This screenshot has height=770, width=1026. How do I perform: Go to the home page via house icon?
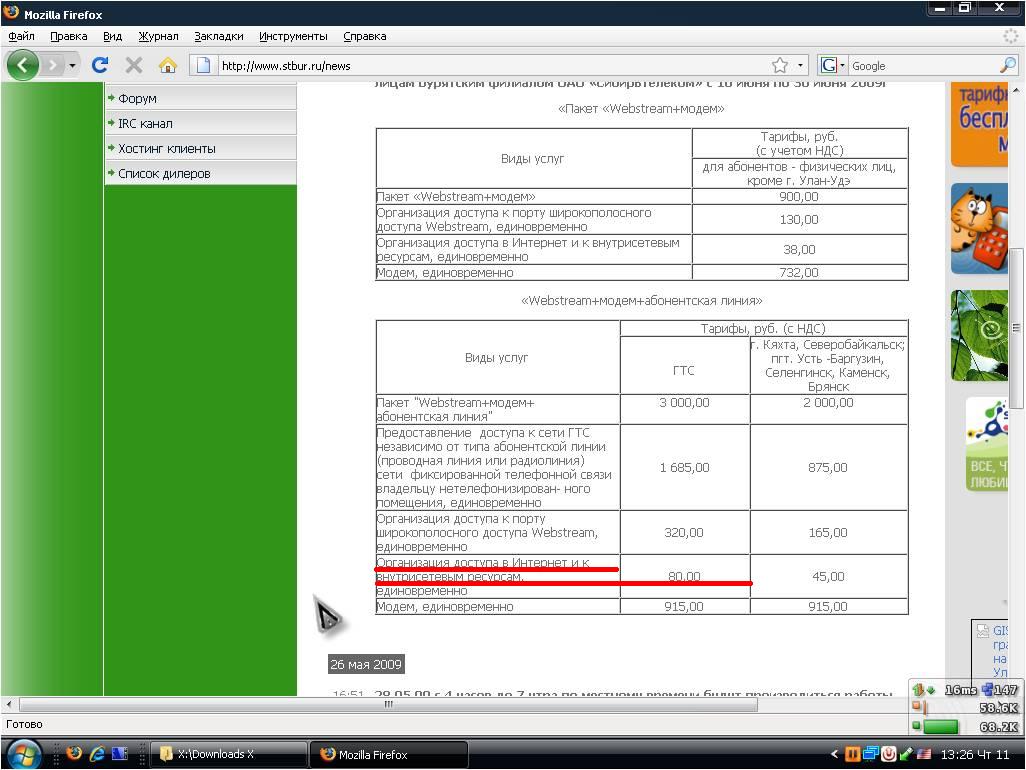[167, 65]
